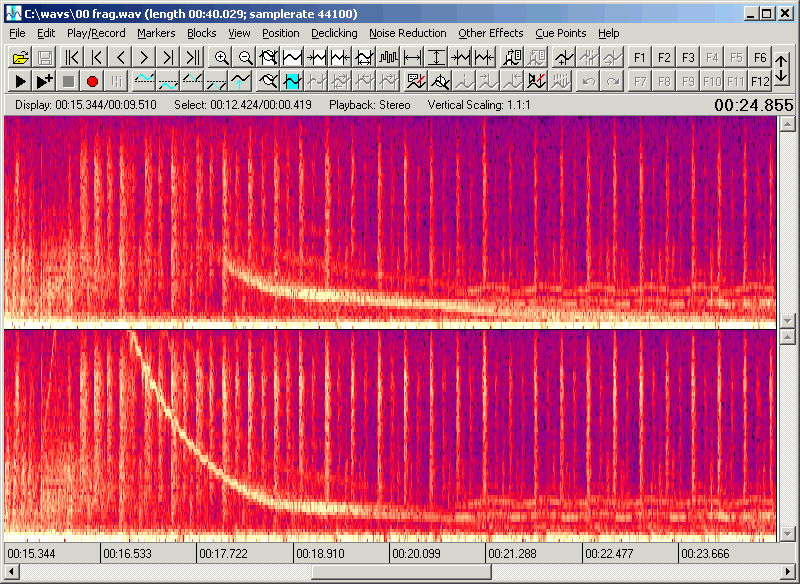Click the up arrow to increase vertical scaling
Viewport: 800px width, 584px height.
tap(779, 57)
